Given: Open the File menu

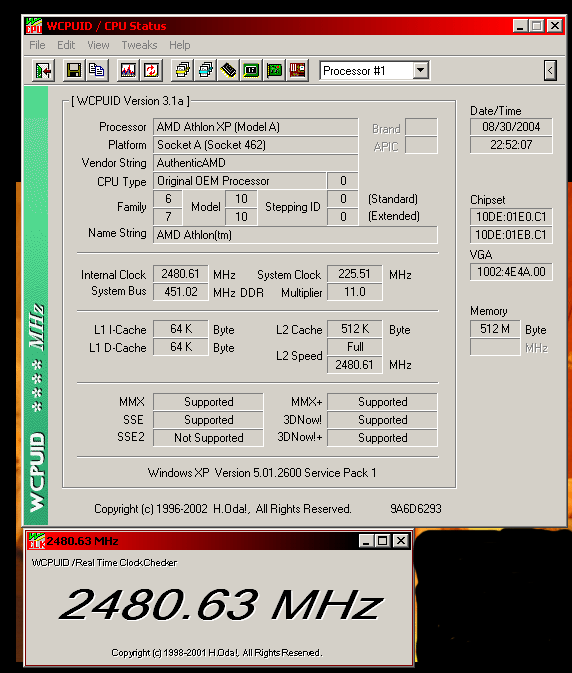Looking at the screenshot, I should 37,45.
